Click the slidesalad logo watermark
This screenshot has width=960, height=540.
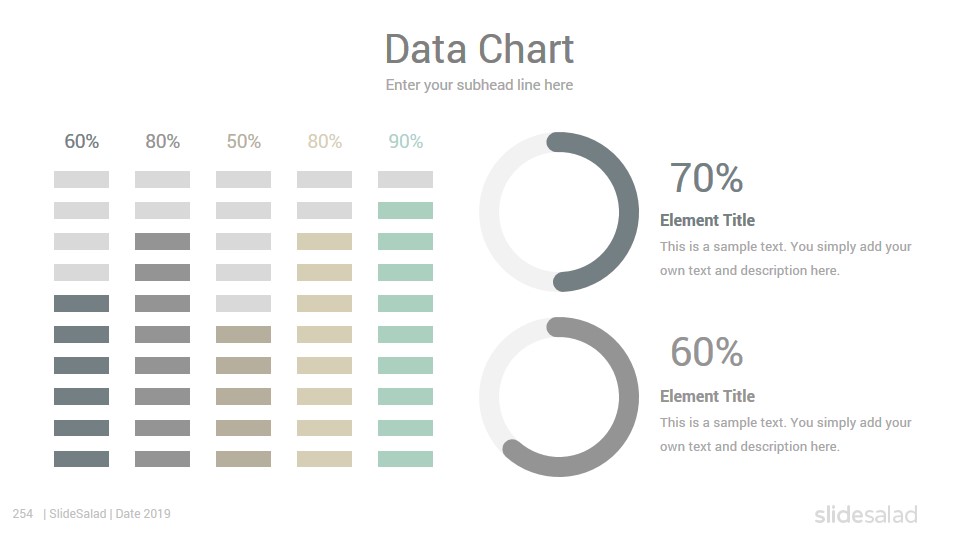pos(866,514)
